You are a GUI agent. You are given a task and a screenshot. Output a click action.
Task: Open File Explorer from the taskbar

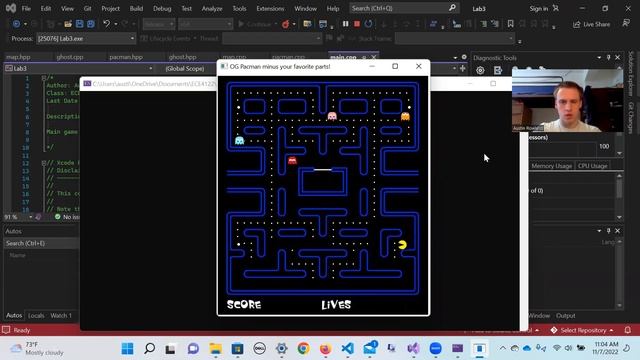coord(216,349)
